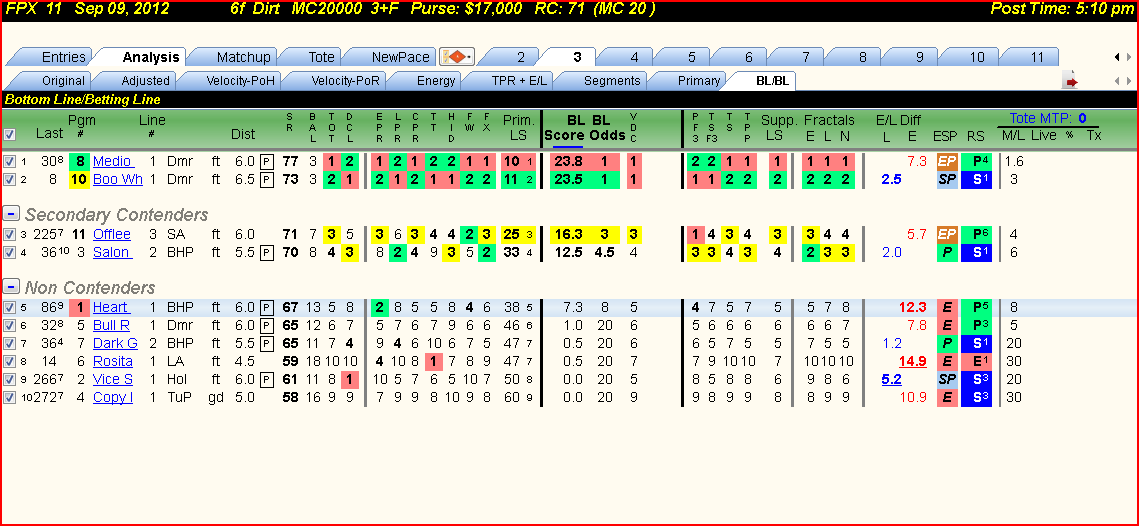Collapse the Secondary Contenders group
The width and height of the screenshot is (1139, 526).
click(11, 214)
